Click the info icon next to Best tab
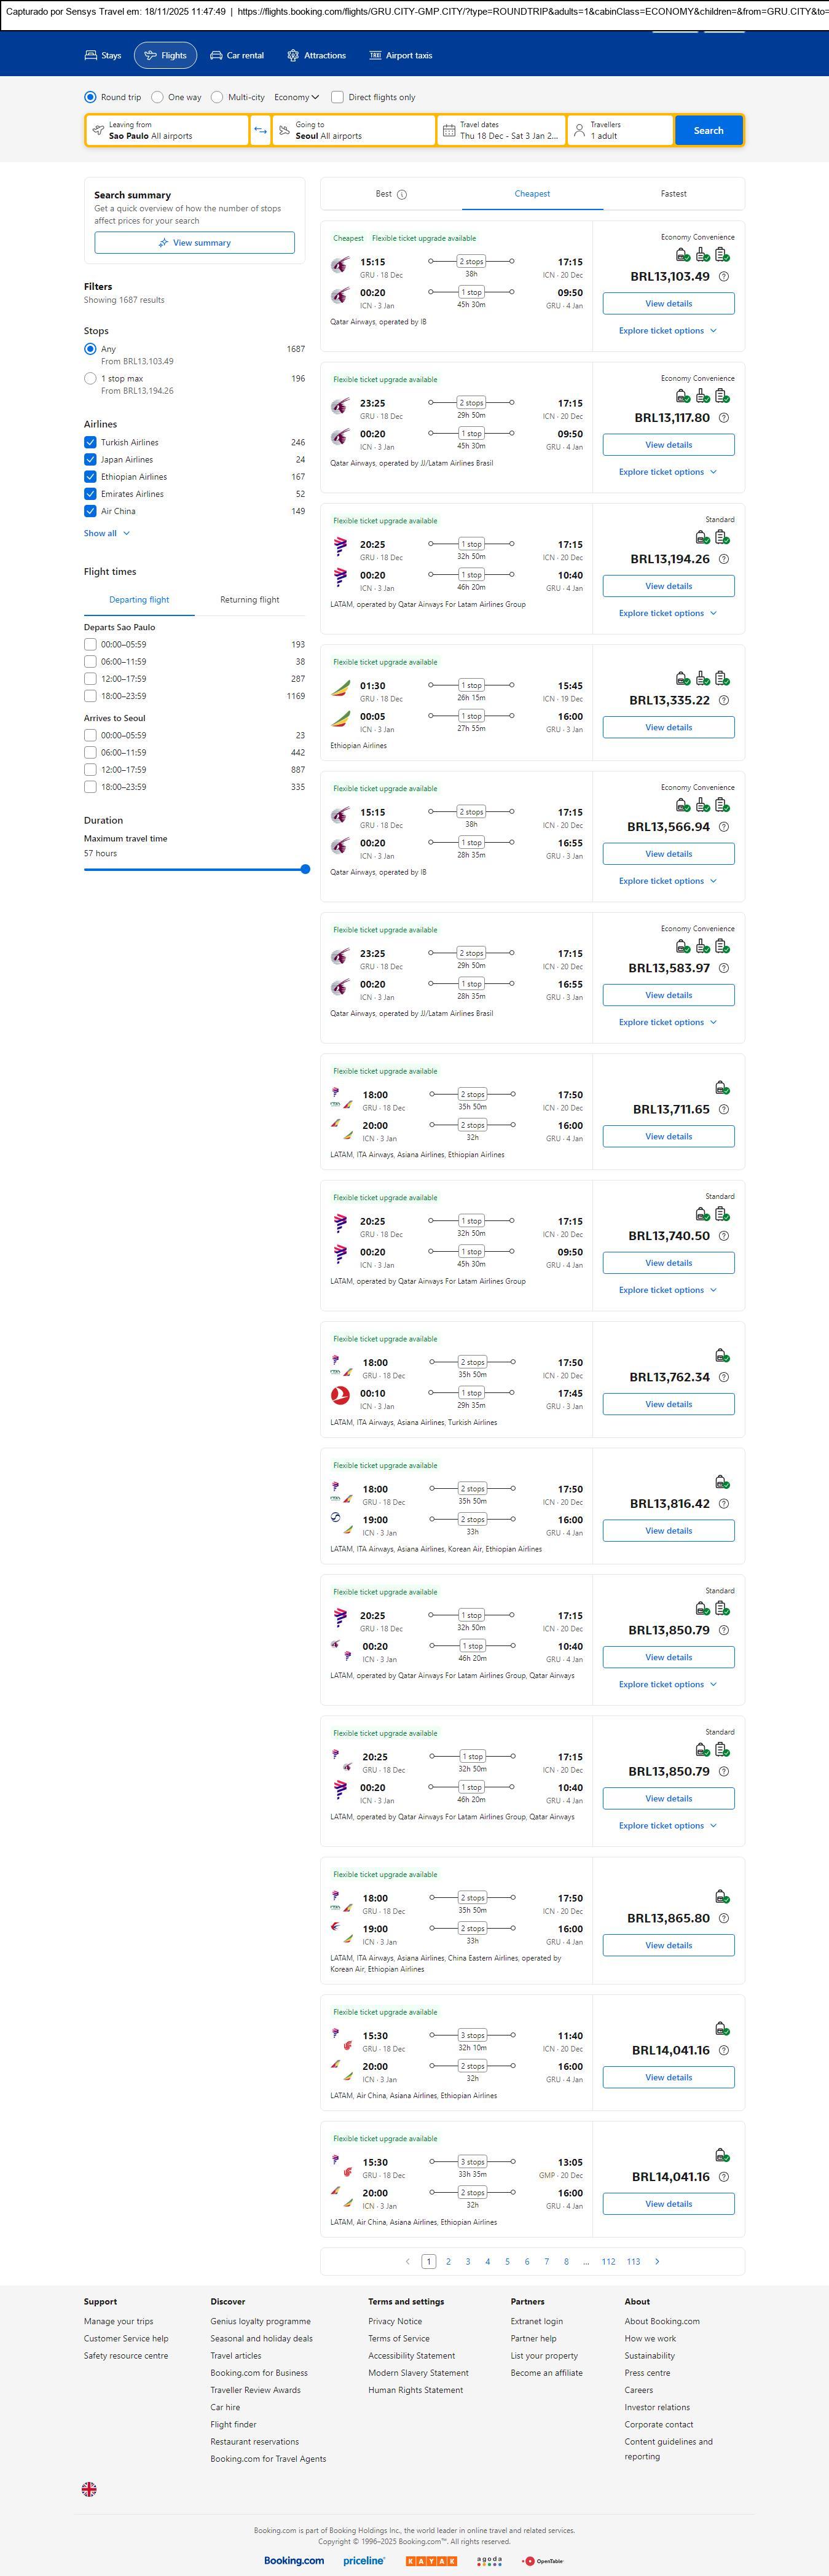 402,195
